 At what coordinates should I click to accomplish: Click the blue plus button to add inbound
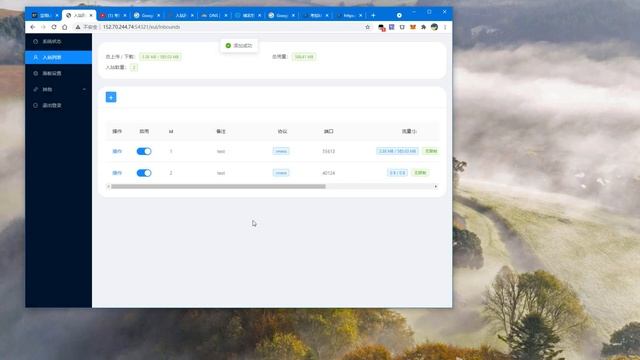[111, 97]
